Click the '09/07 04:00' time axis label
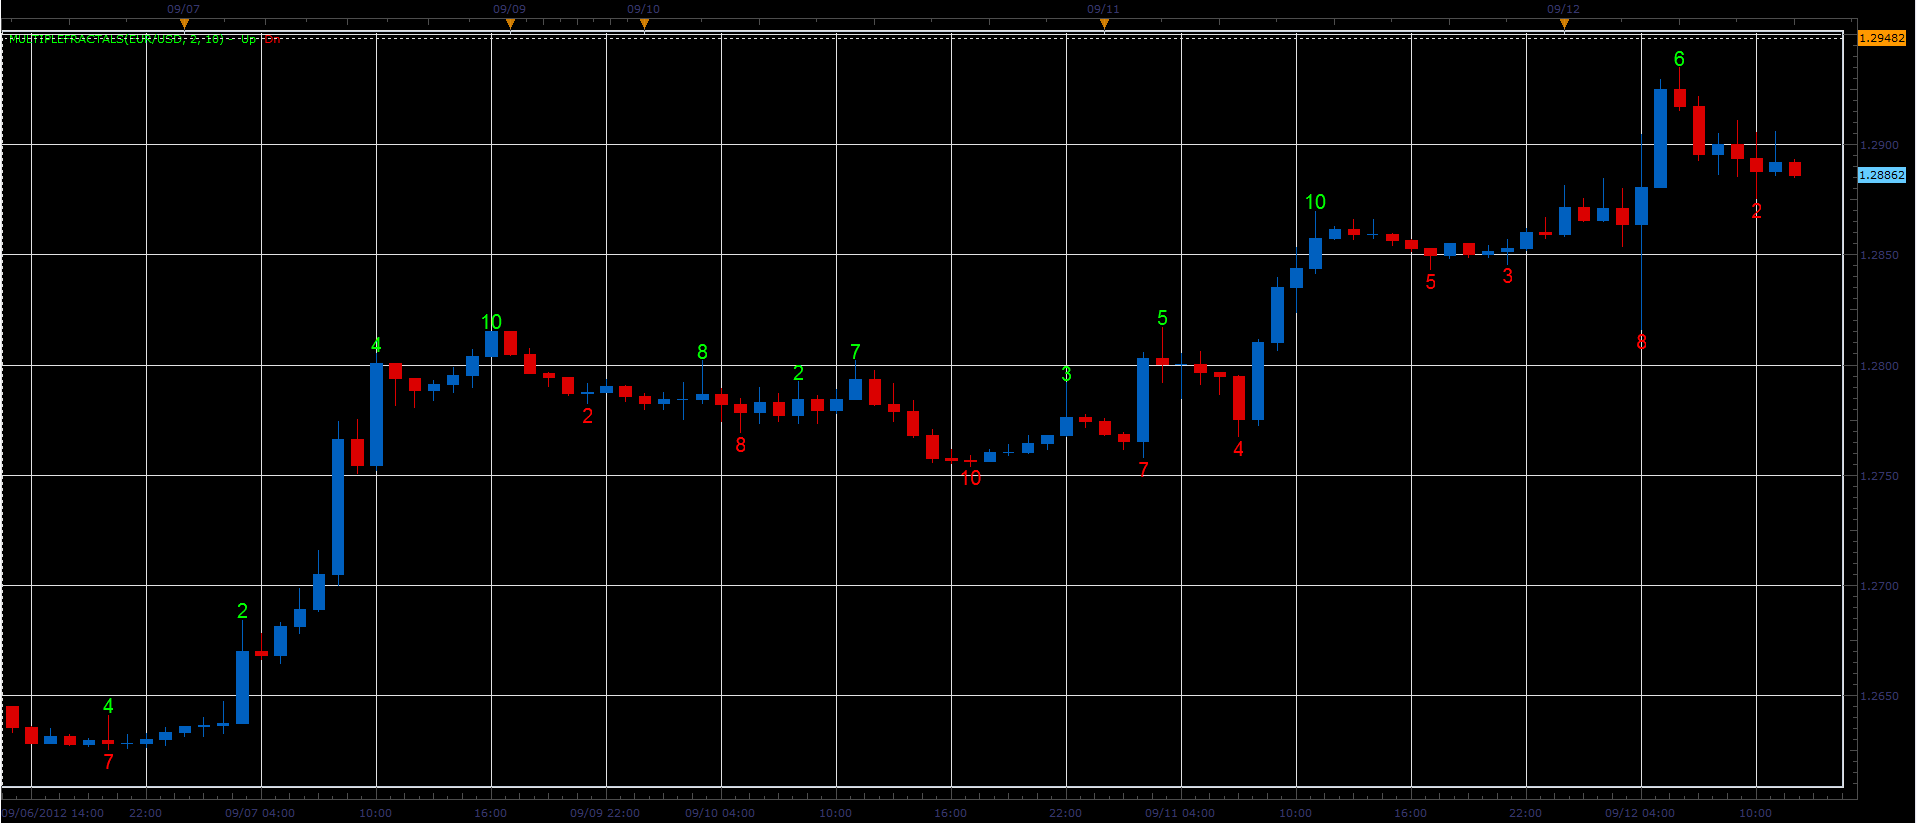Screen dimensions: 1917x823 (x=260, y=813)
